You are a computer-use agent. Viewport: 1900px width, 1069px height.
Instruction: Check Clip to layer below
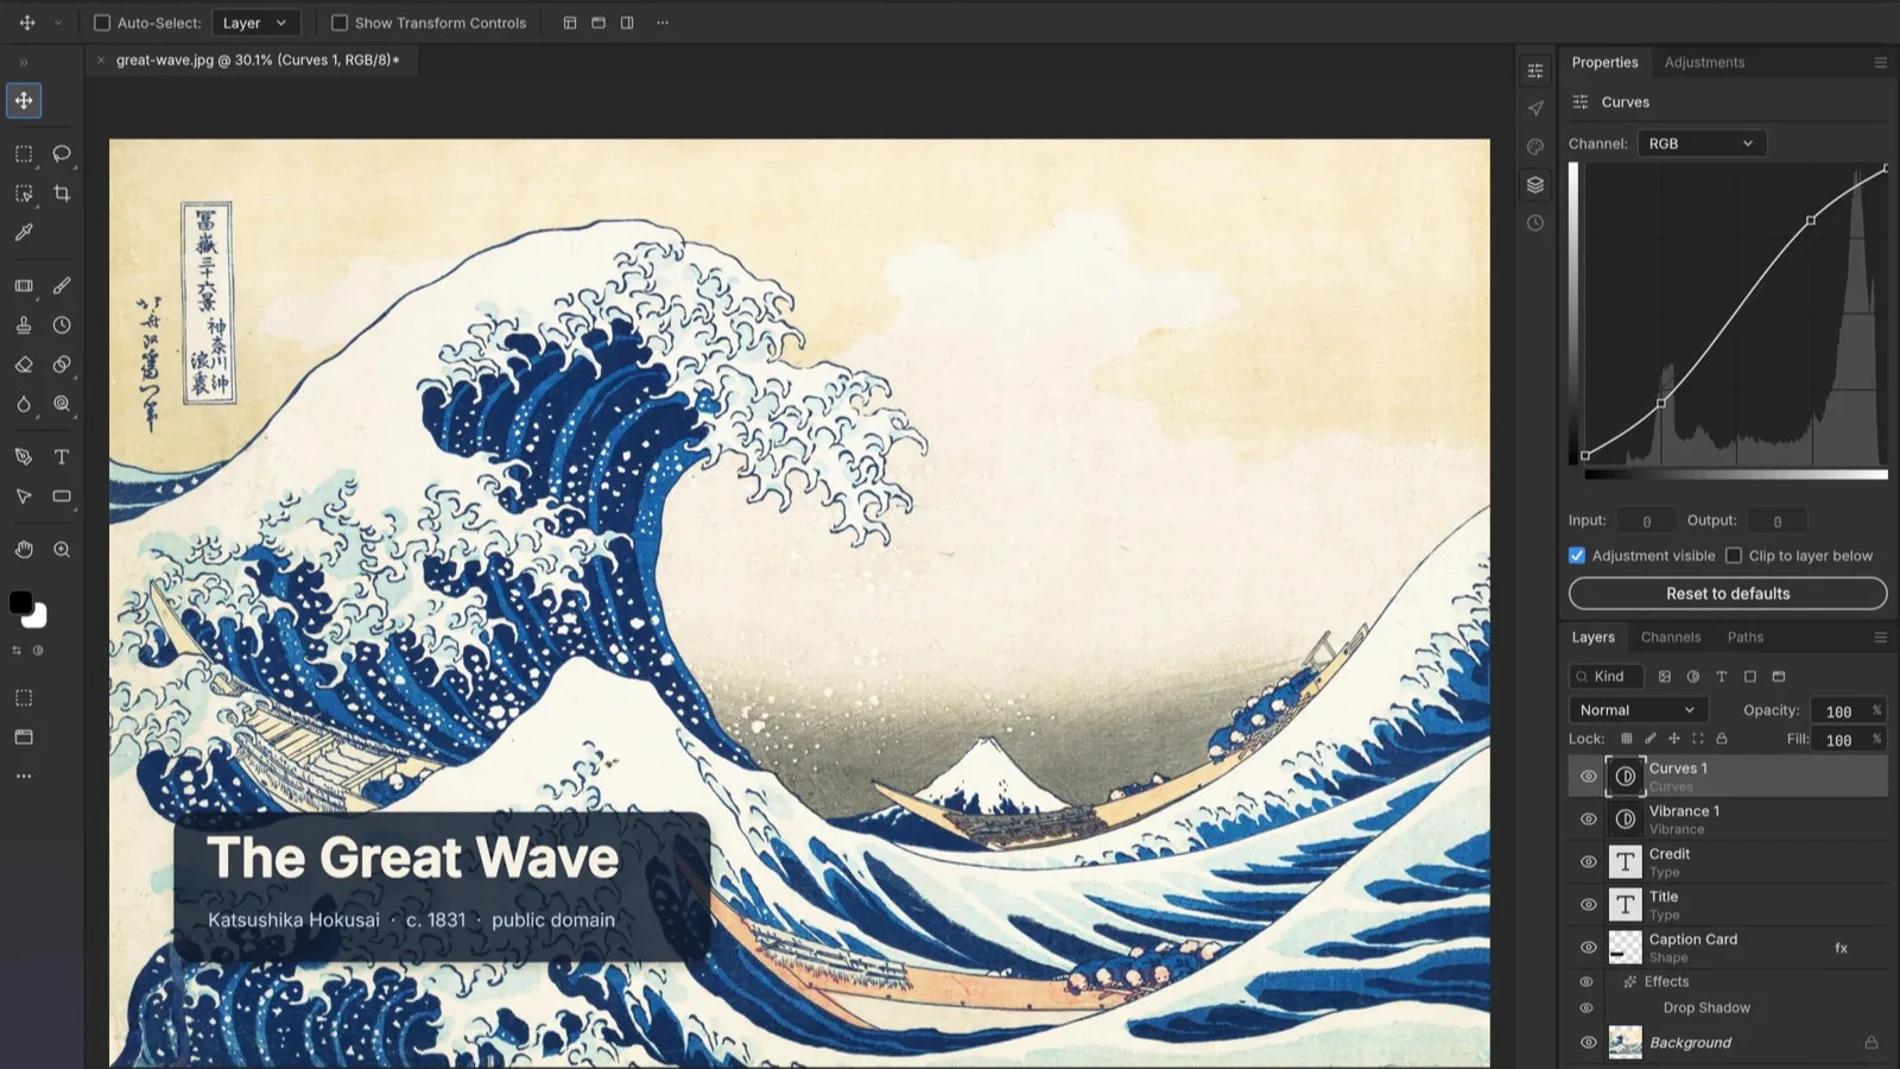[1733, 555]
